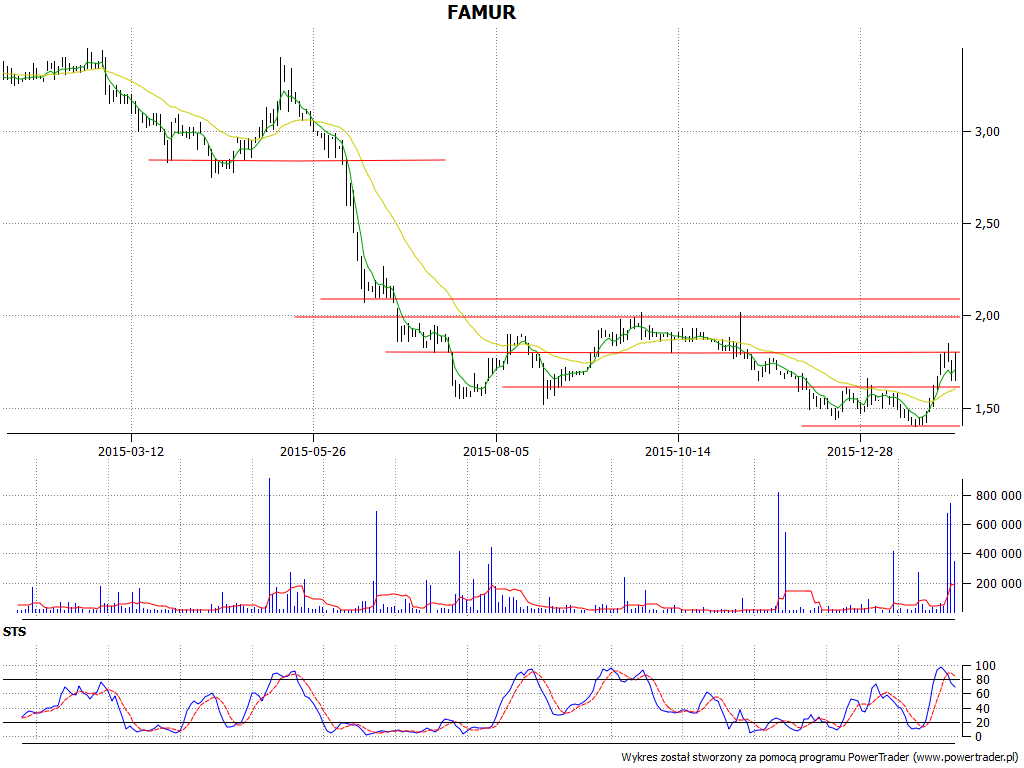Screen dimensions: 1024x768
Task: Click the 200 000 volume axis label
Action: coord(999,583)
